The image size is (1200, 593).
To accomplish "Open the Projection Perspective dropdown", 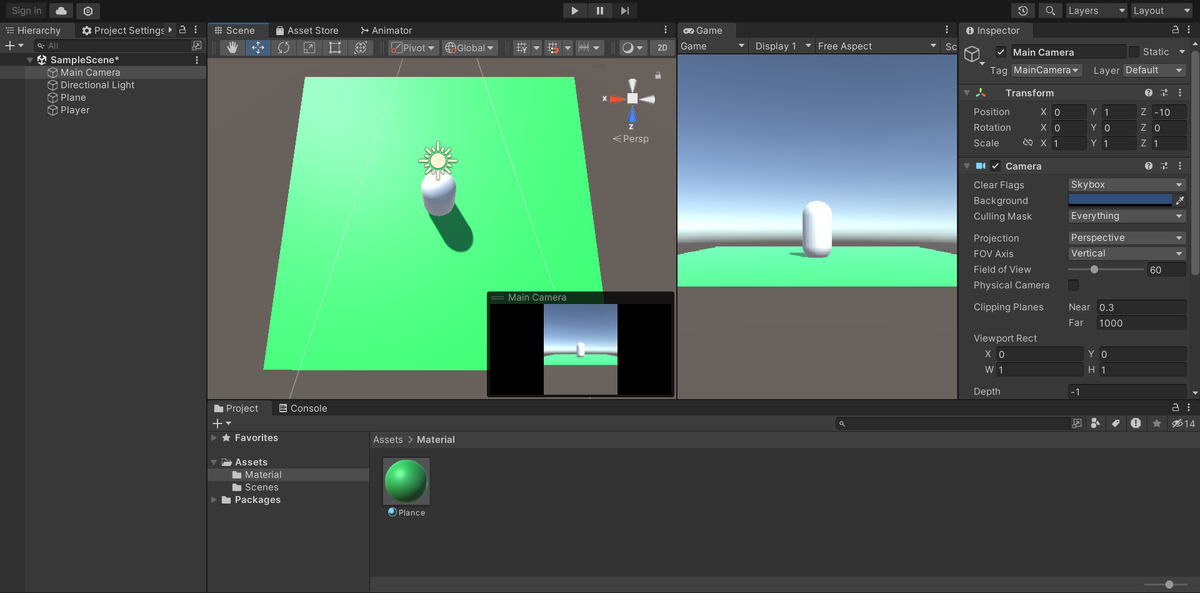I will tap(1127, 238).
